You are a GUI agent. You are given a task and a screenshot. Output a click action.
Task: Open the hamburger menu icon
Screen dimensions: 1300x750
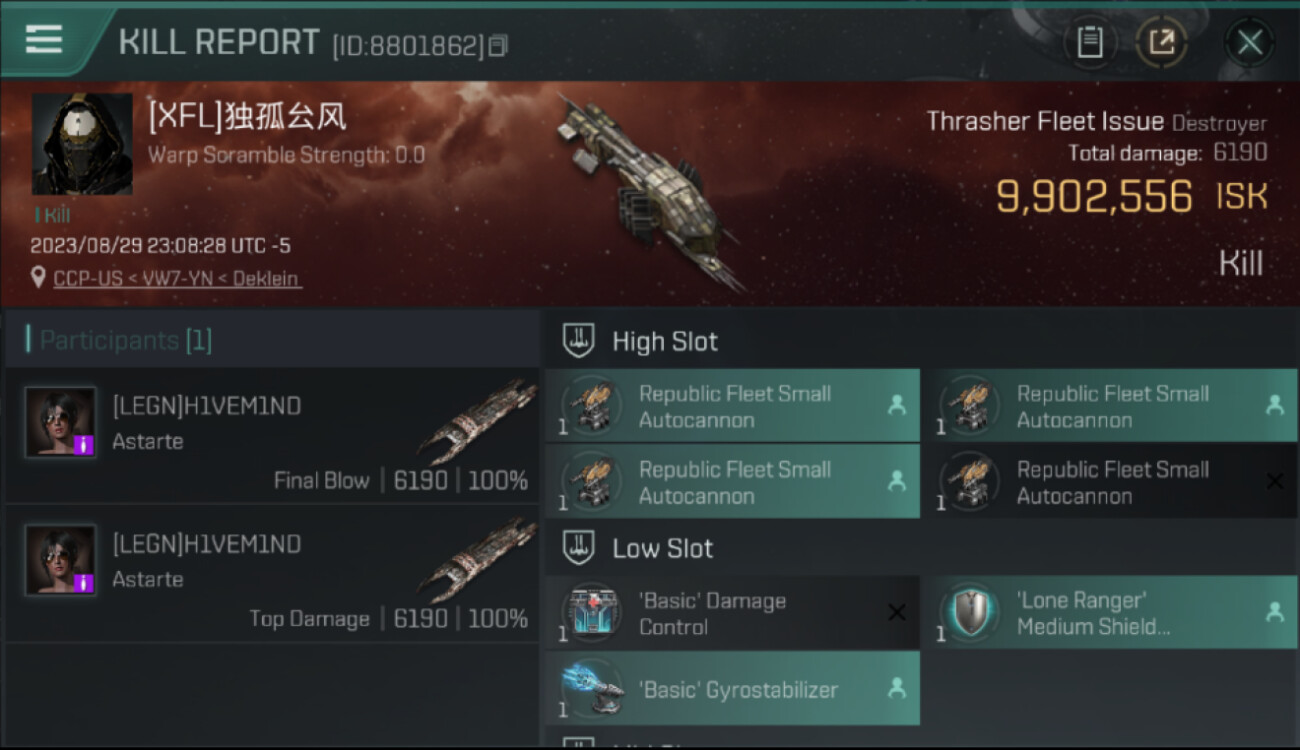[x=44, y=40]
